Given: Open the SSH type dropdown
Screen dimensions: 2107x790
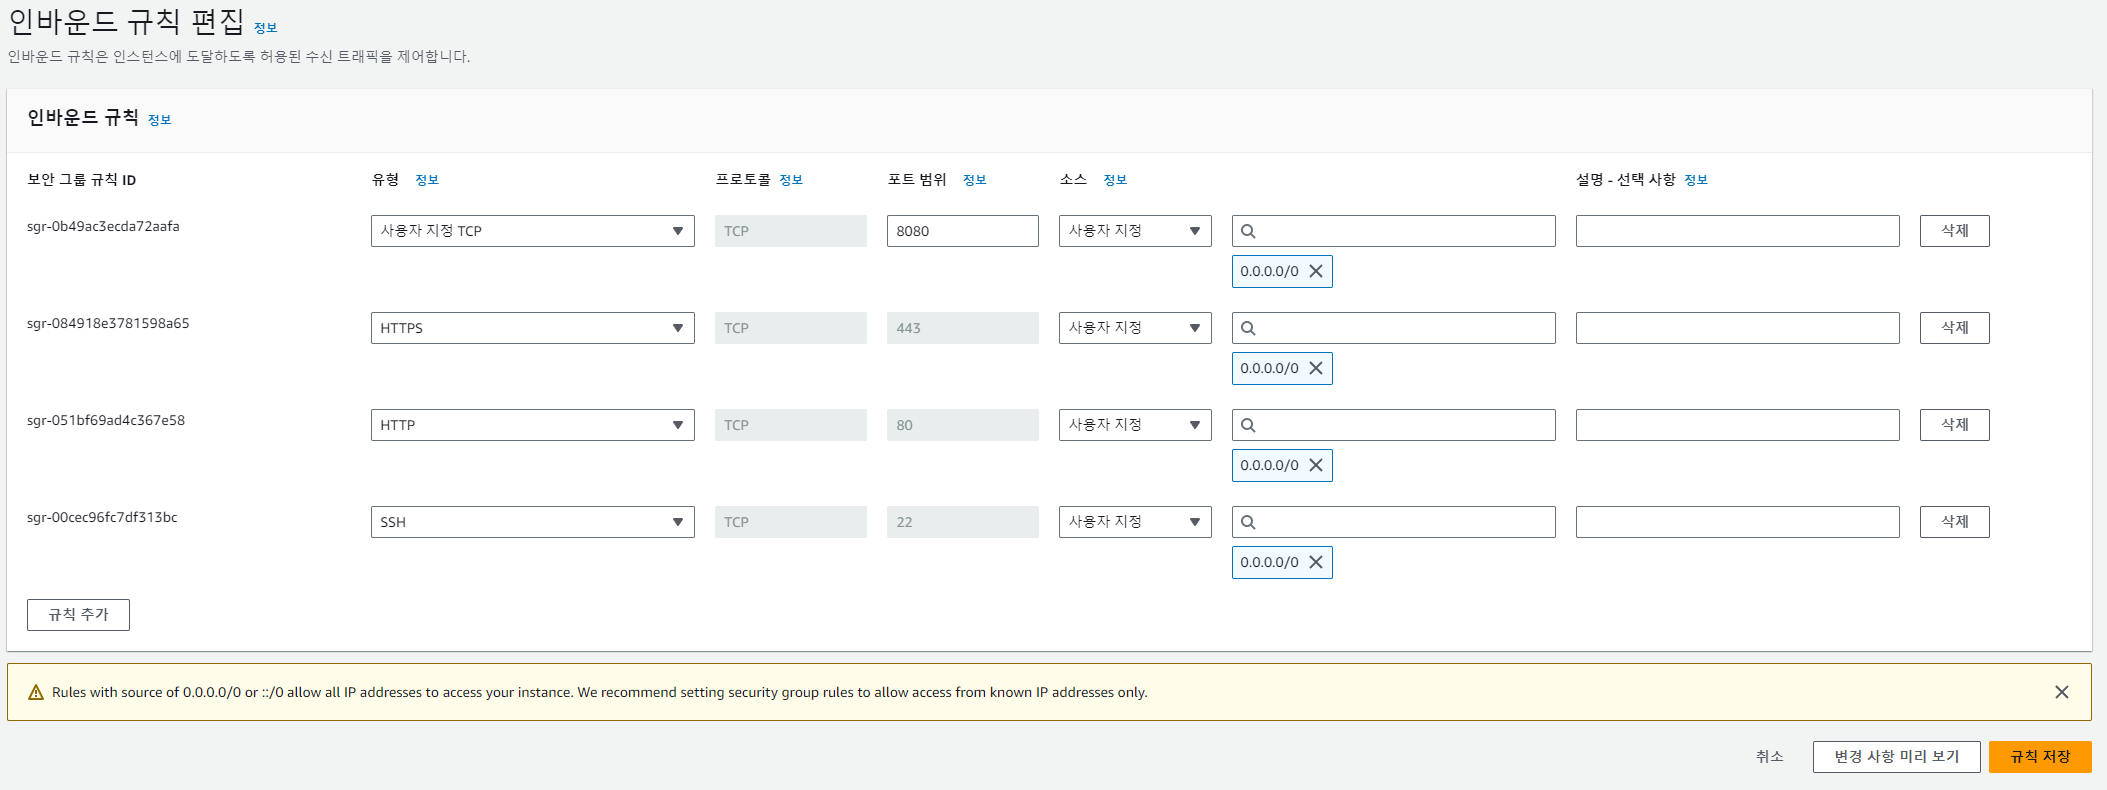Looking at the screenshot, I should click(532, 522).
